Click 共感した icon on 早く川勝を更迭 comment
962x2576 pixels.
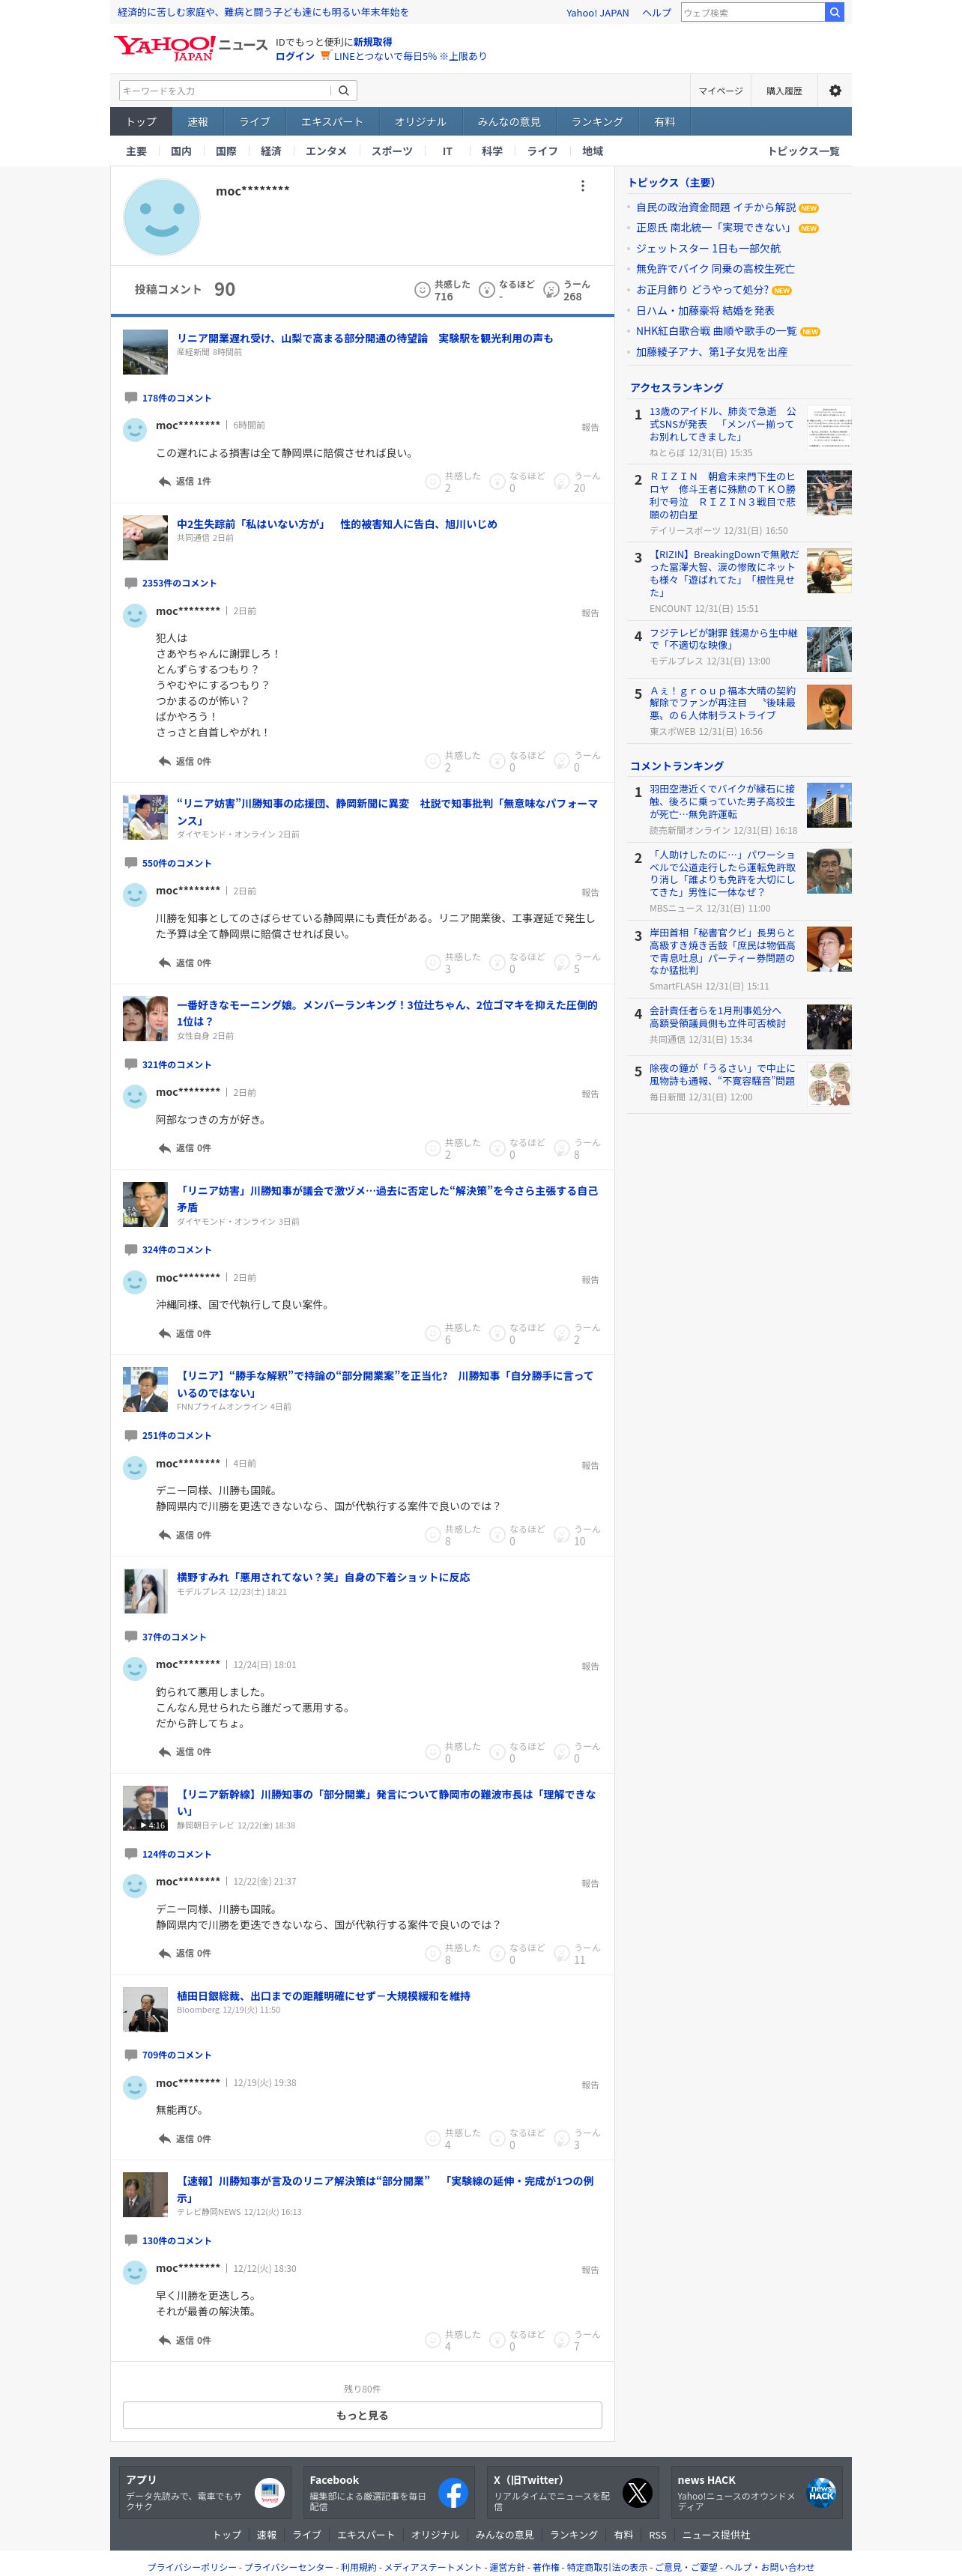pyautogui.click(x=433, y=2341)
